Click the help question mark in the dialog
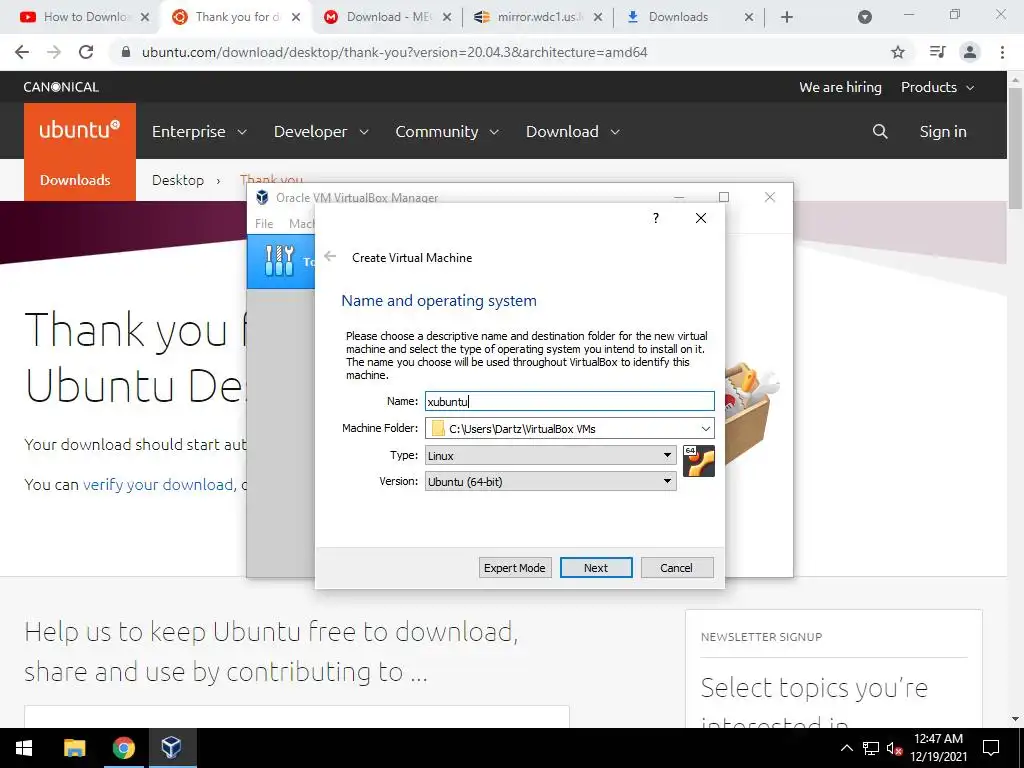Screen dimensions: 1024x768 pos(656,218)
